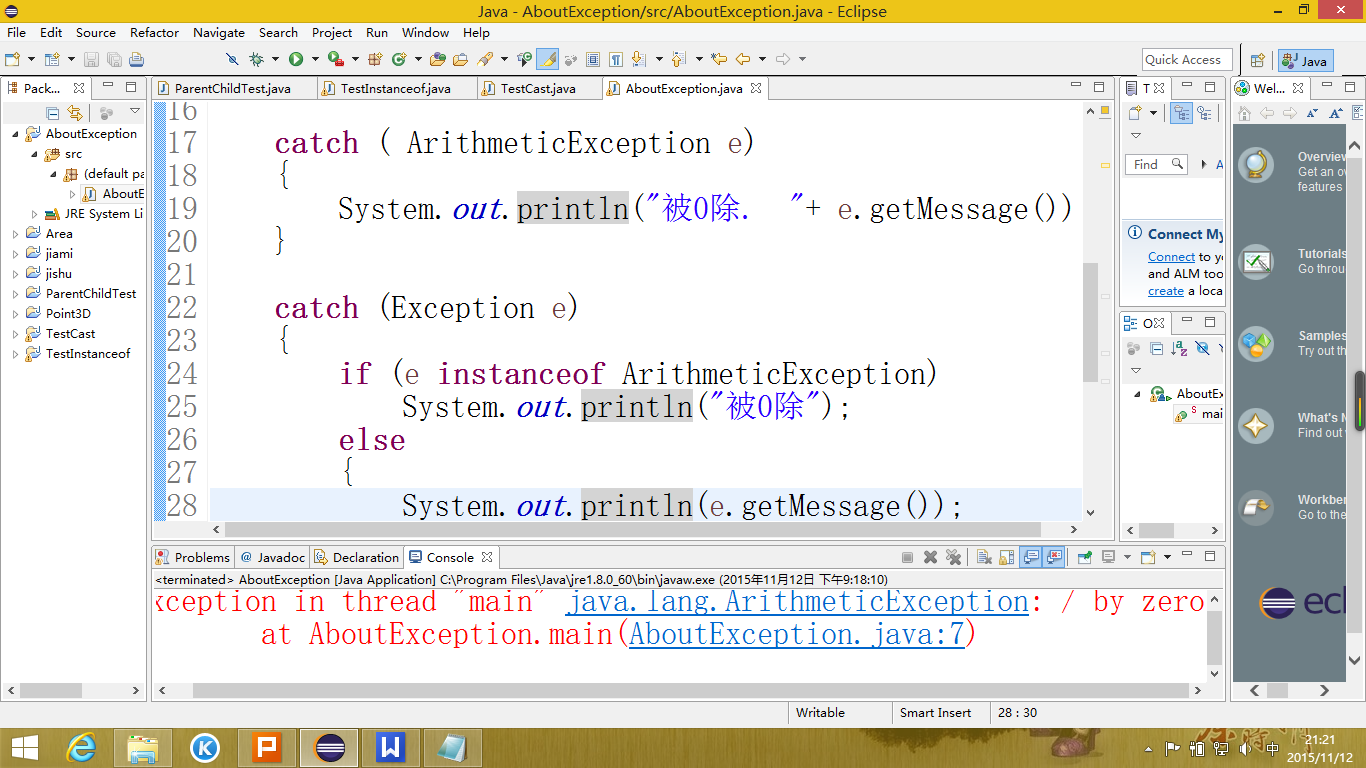Viewport: 1366px width, 768px height.
Task: Click the Print toolbar icon
Action: pyautogui.click(x=137, y=59)
